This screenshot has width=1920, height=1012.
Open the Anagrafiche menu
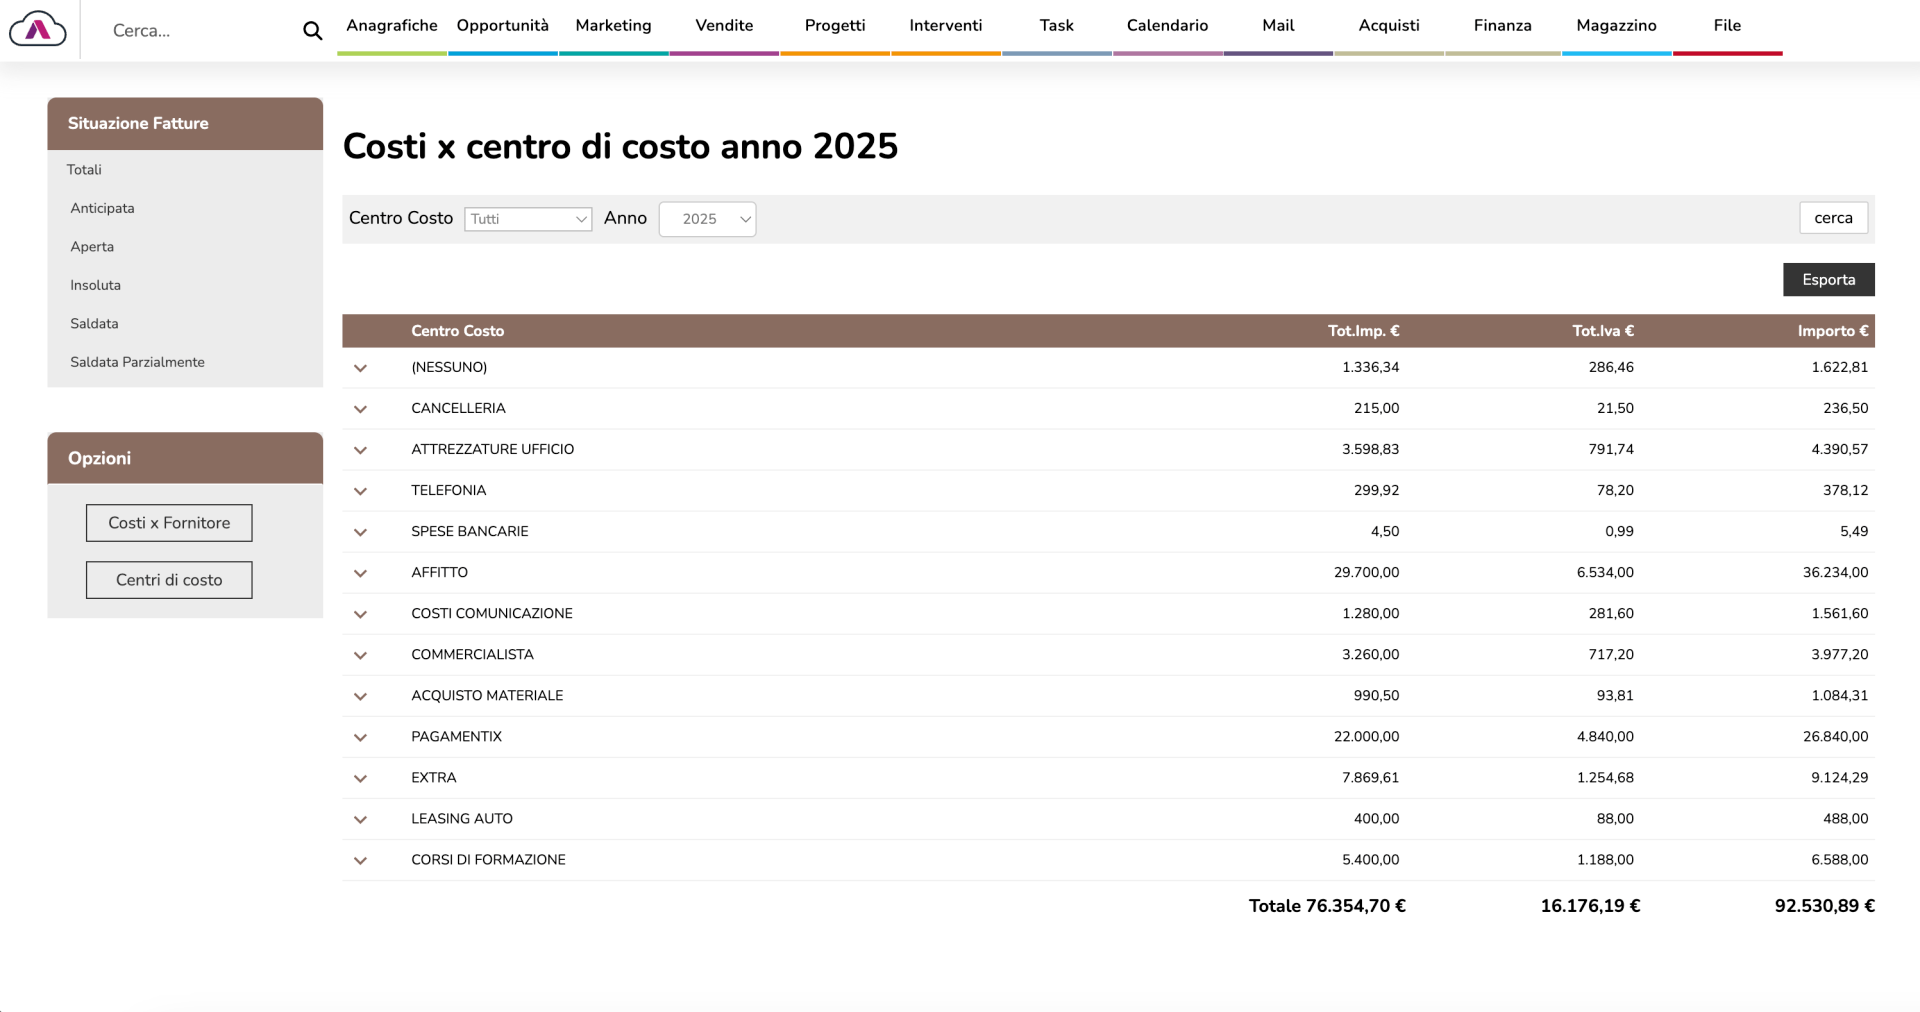pyautogui.click(x=391, y=26)
